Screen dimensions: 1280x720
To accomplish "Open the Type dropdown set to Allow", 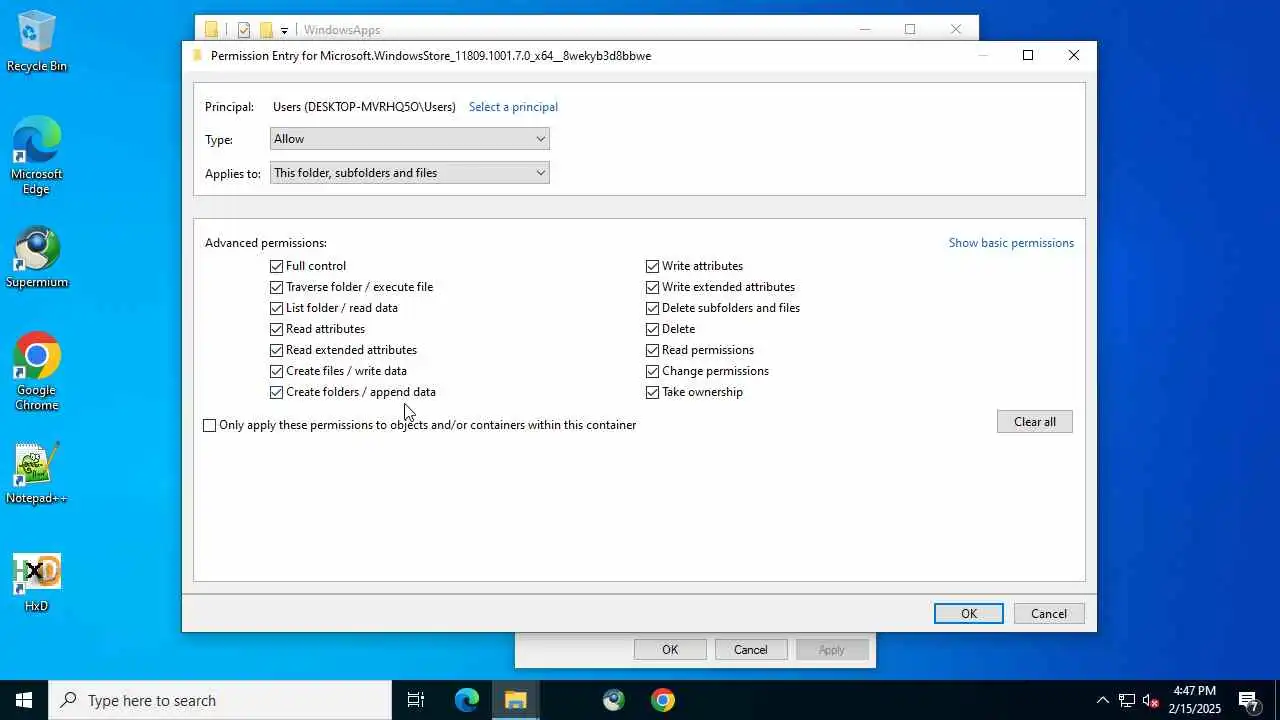I will (x=410, y=139).
